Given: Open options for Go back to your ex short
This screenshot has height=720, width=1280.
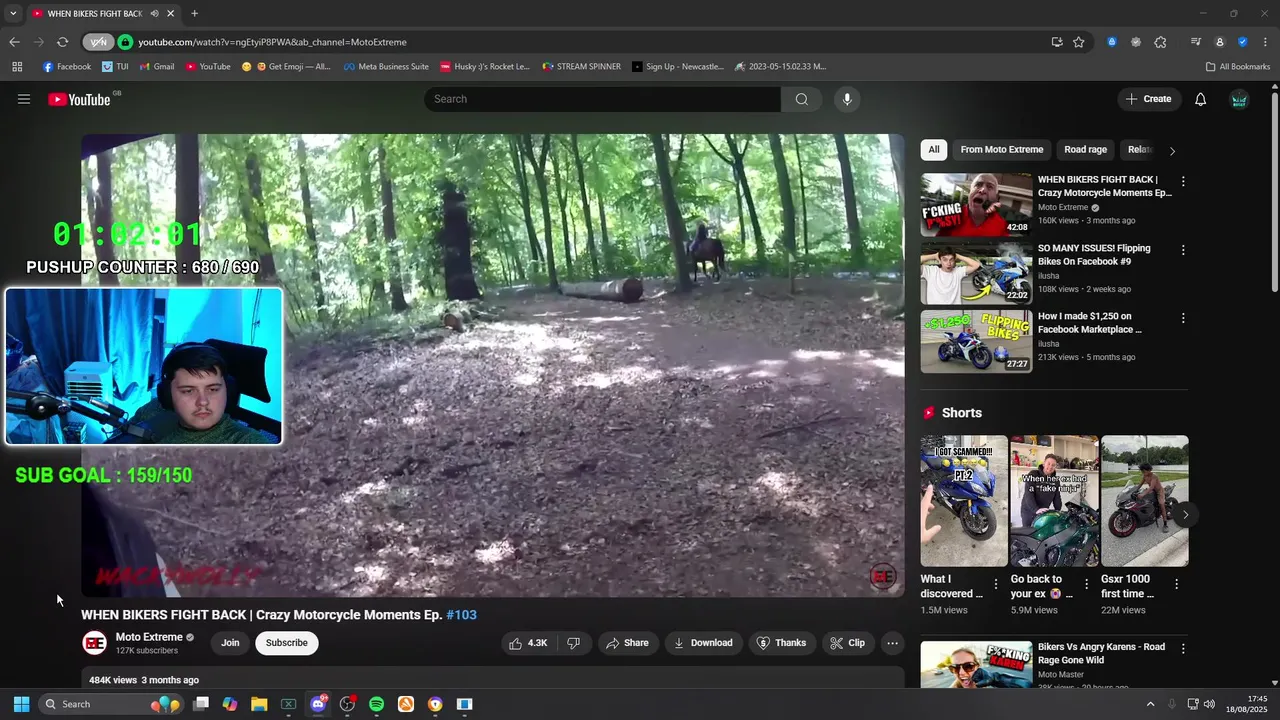Looking at the screenshot, I should [1086, 584].
